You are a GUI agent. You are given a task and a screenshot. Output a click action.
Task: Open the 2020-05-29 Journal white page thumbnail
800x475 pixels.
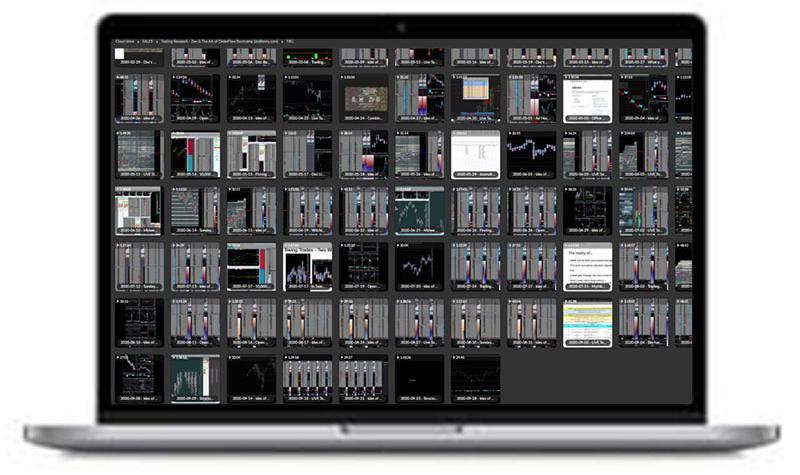475,154
